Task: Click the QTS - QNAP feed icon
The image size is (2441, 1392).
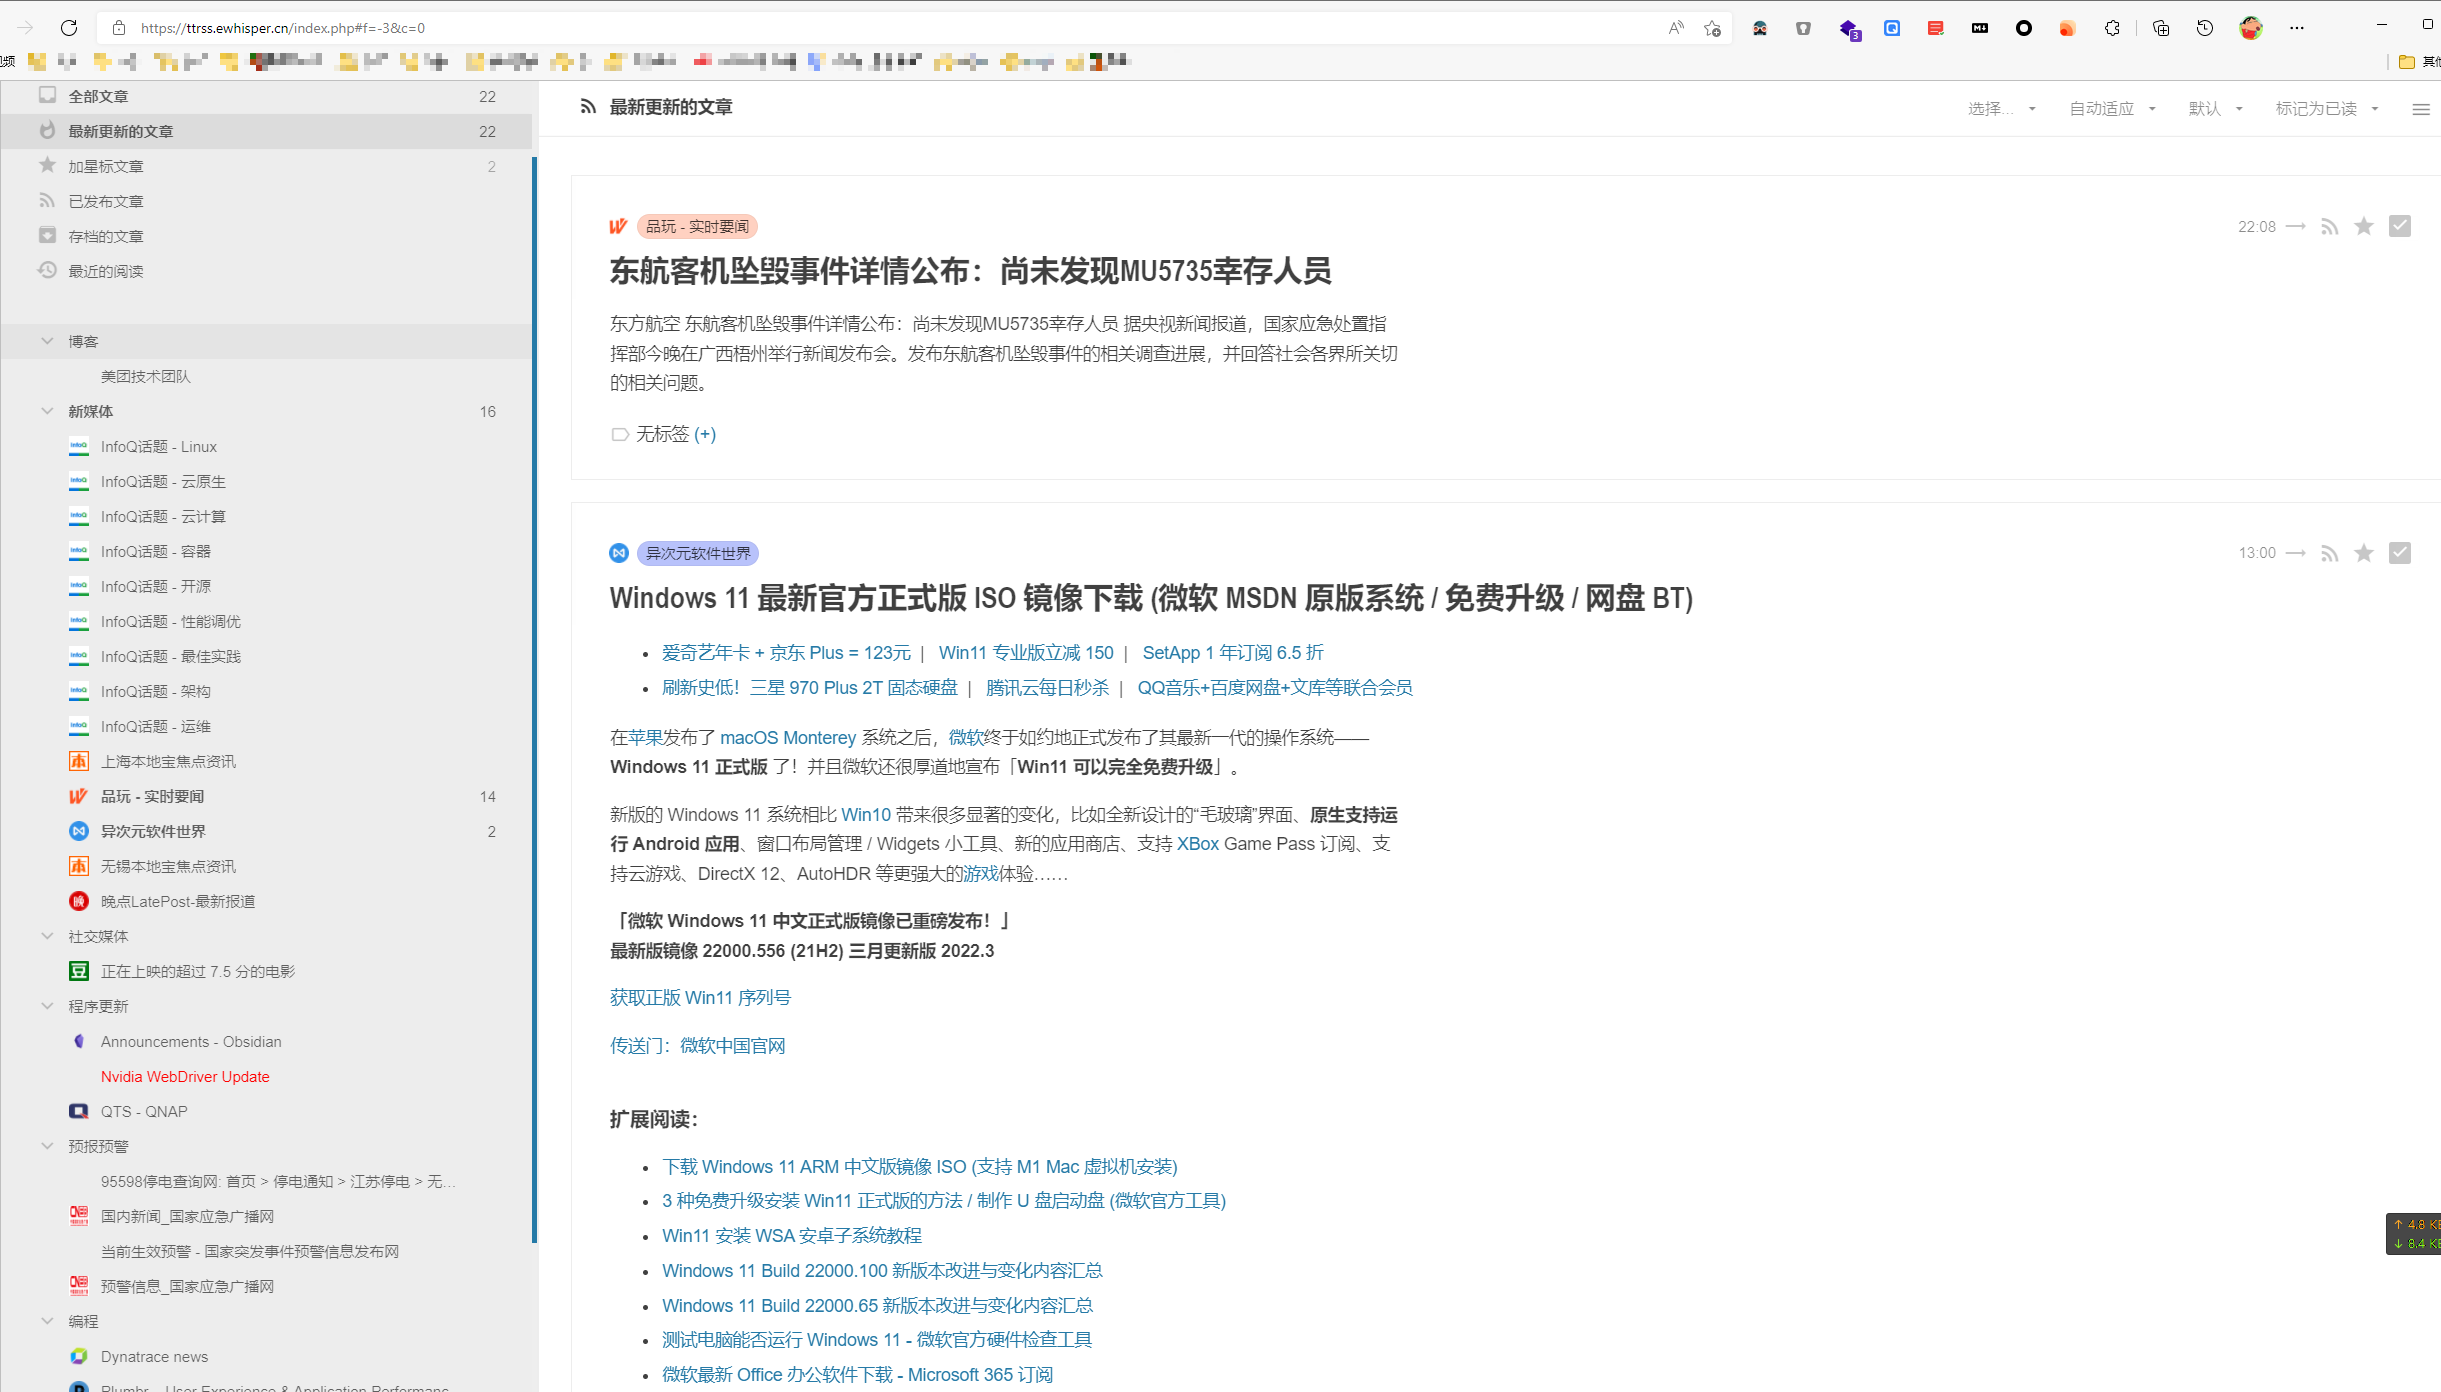Action: point(78,1111)
